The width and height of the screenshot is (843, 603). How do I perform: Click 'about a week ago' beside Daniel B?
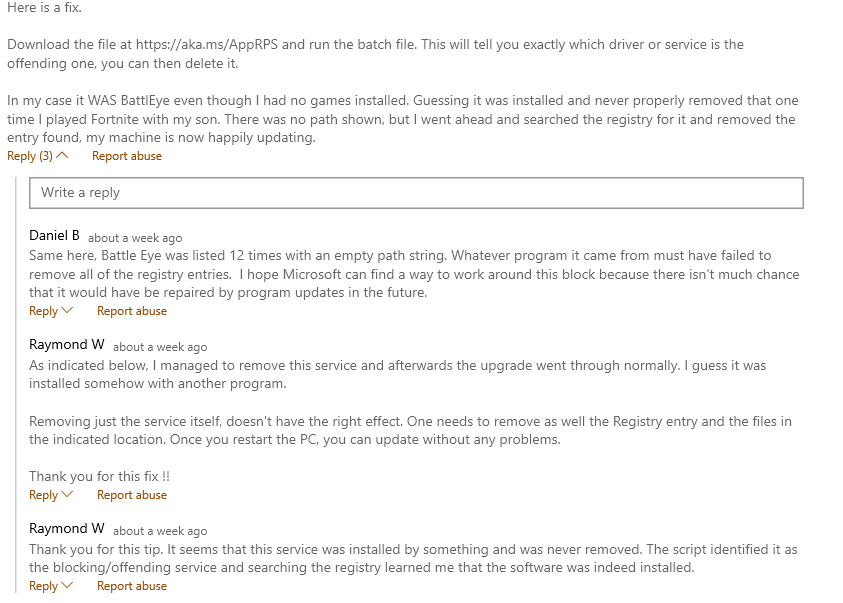tap(135, 238)
